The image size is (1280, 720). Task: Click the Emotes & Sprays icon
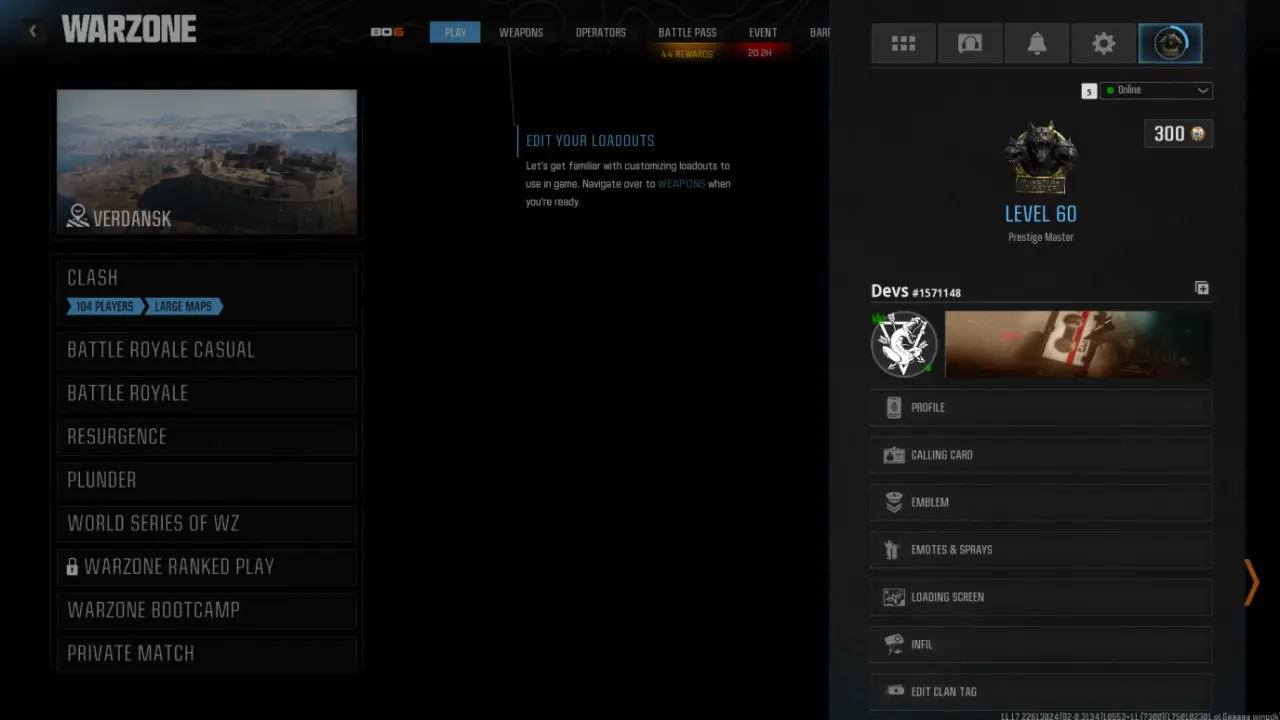[894, 549]
